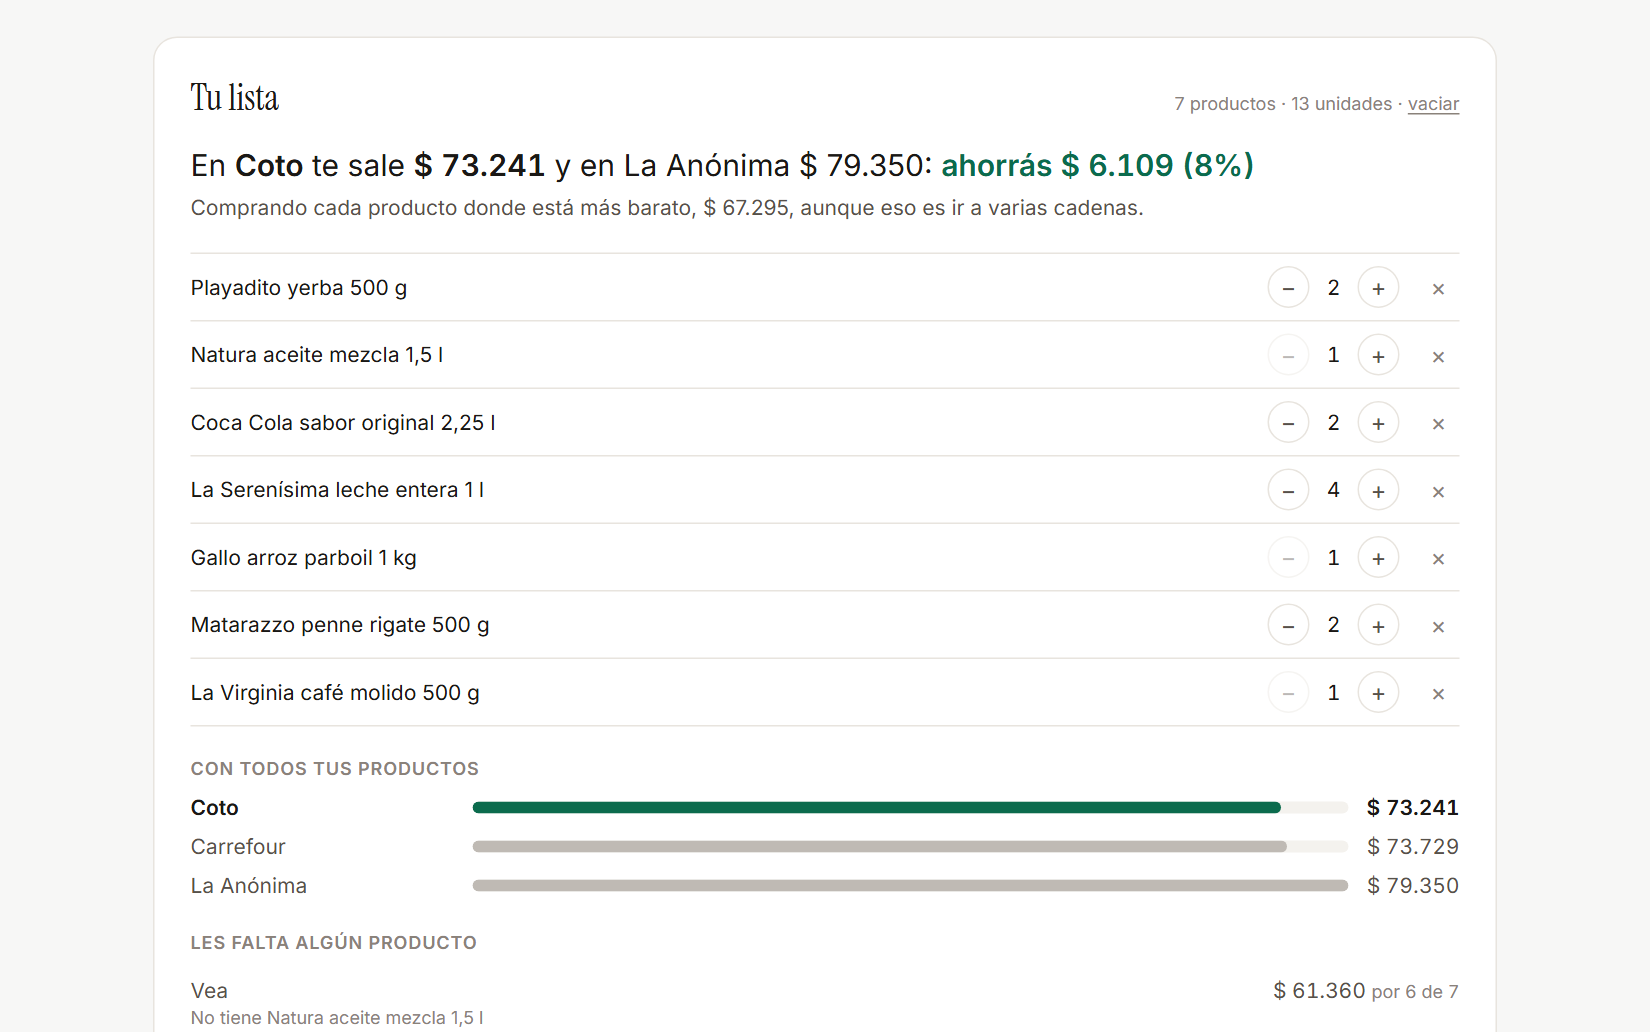Image resolution: width=1650 pixels, height=1032 pixels.
Task: Increase Matarazzo penne rigate quantity
Action: tap(1378, 626)
